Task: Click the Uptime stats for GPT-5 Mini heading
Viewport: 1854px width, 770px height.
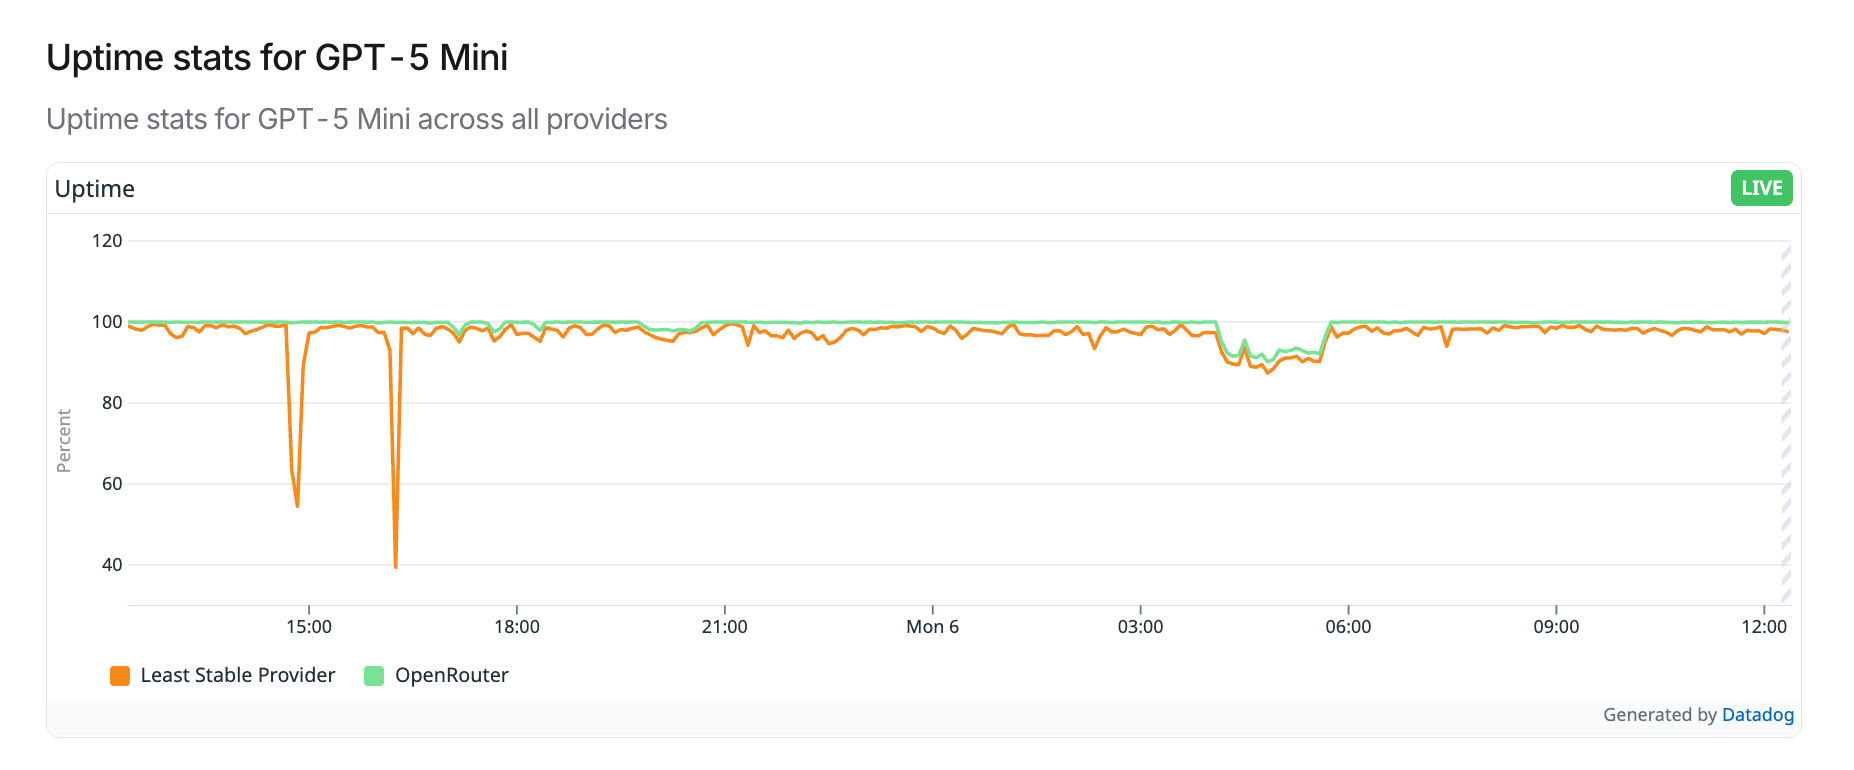Action: tap(277, 58)
